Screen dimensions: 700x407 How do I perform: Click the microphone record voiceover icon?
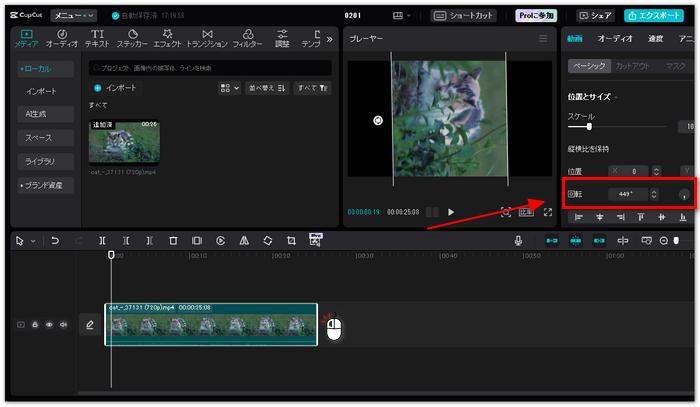(x=518, y=240)
